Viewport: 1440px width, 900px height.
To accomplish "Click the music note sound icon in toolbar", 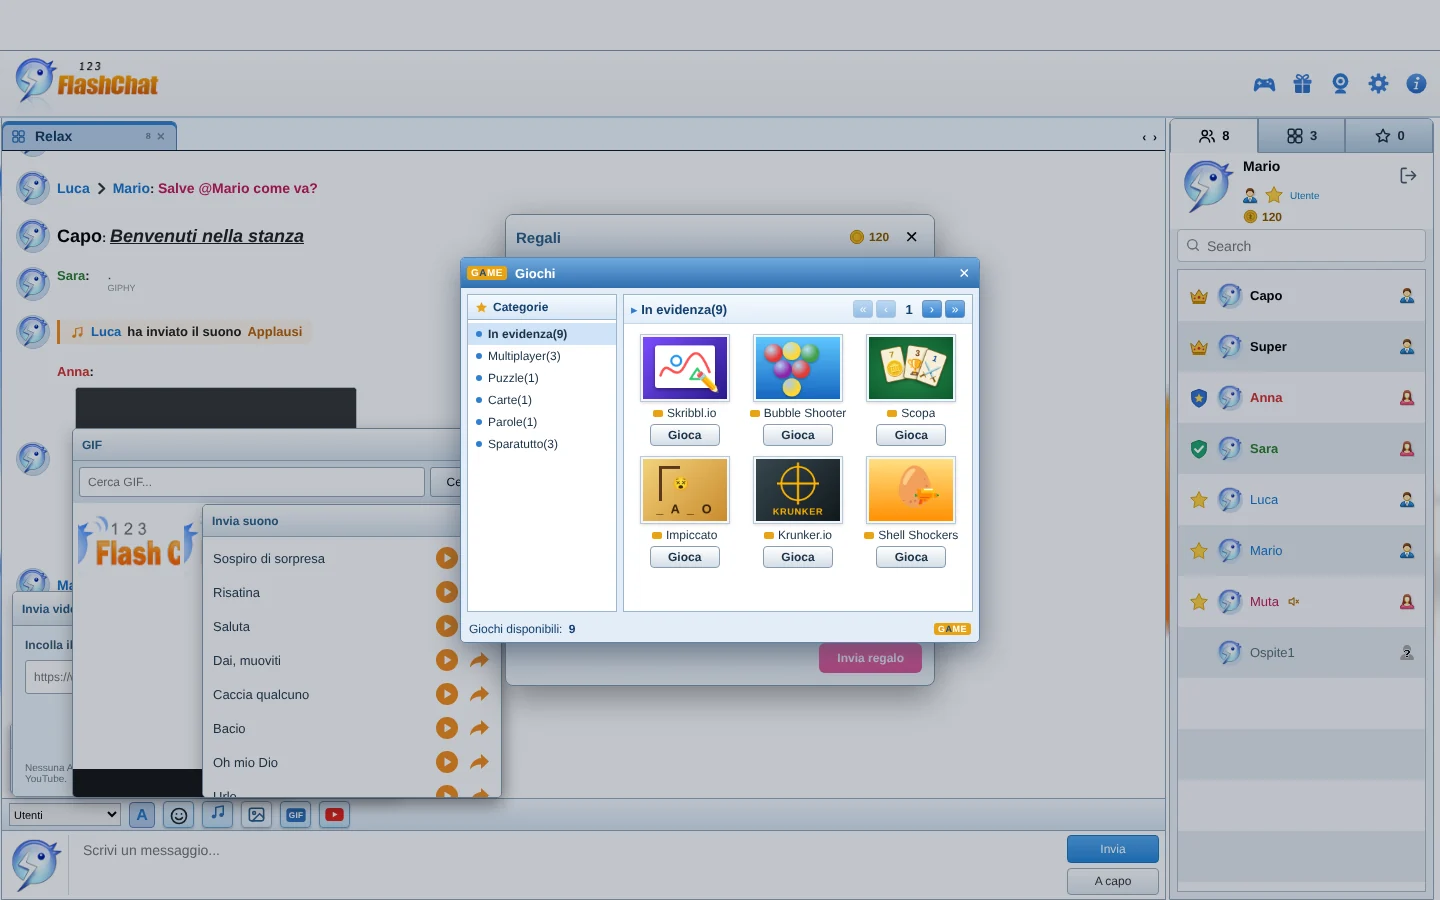I will (x=218, y=814).
